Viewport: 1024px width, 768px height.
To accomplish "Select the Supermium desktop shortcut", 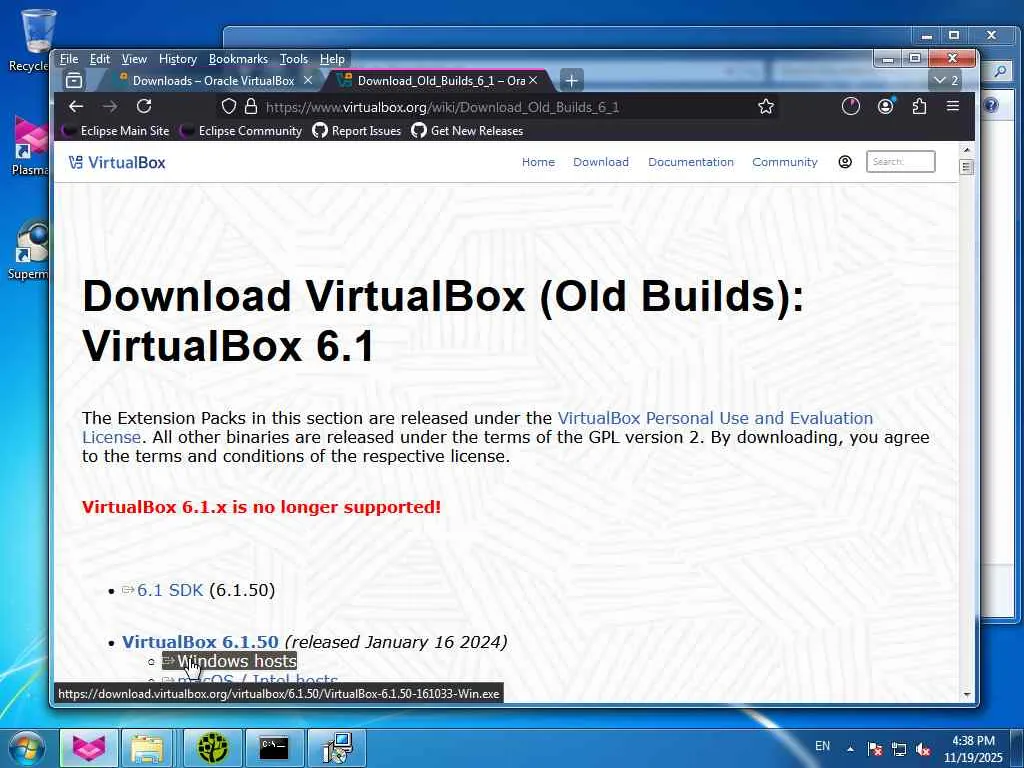I will [x=30, y=250].
